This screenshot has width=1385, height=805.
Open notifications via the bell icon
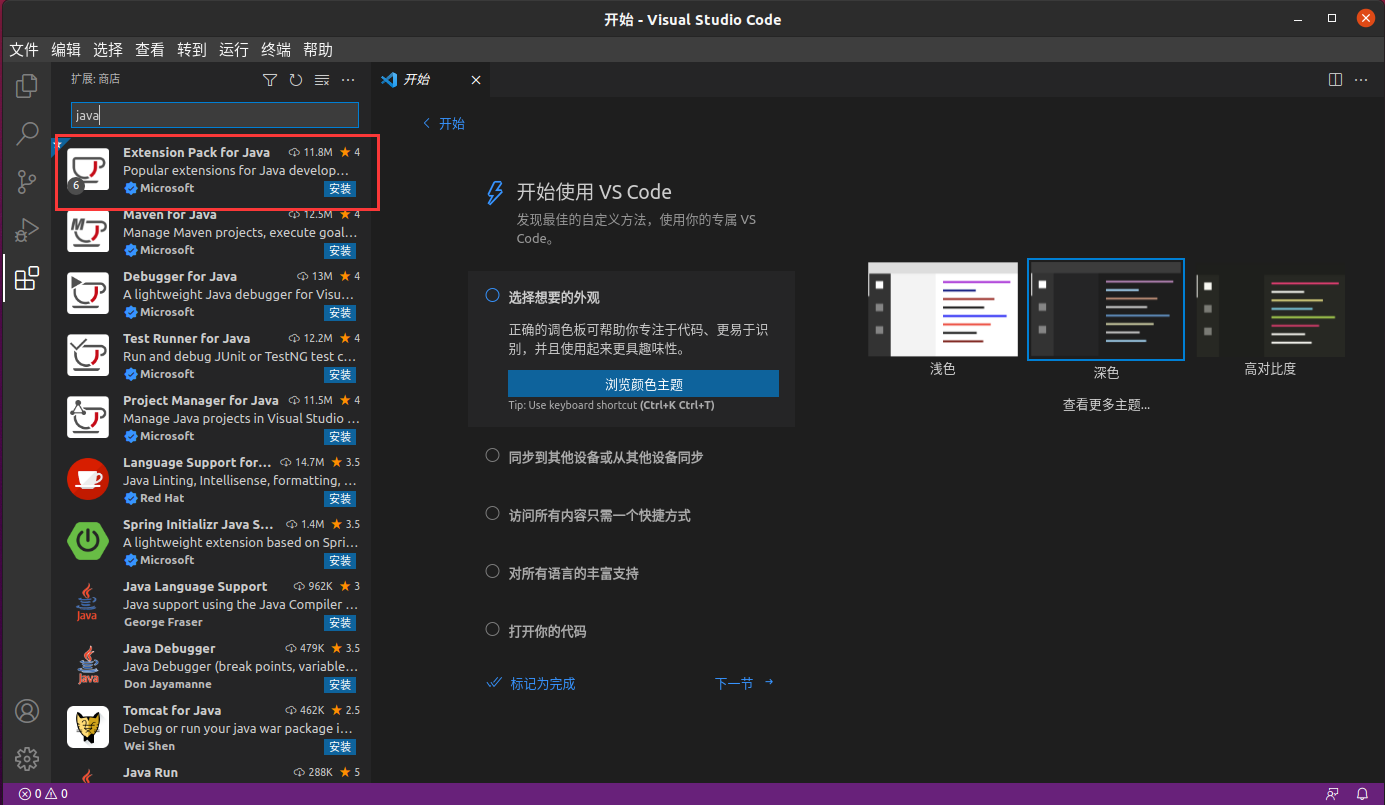(x=1362, y=793)
